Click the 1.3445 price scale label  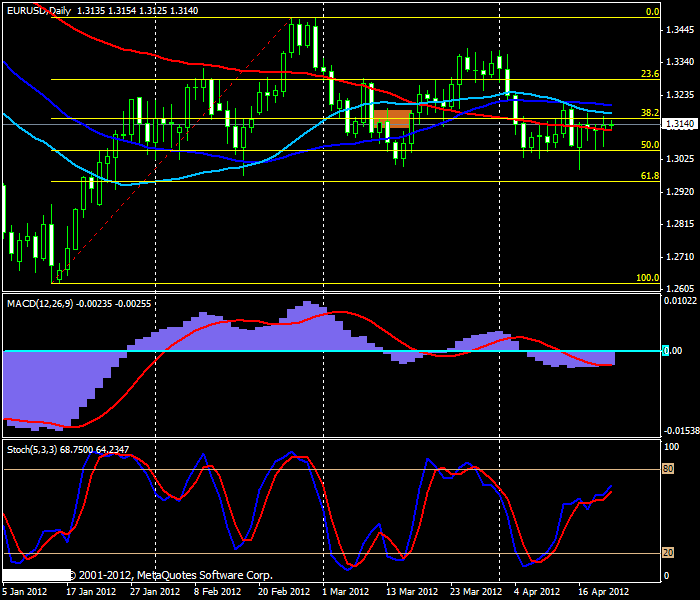click(x=680, y=30)
